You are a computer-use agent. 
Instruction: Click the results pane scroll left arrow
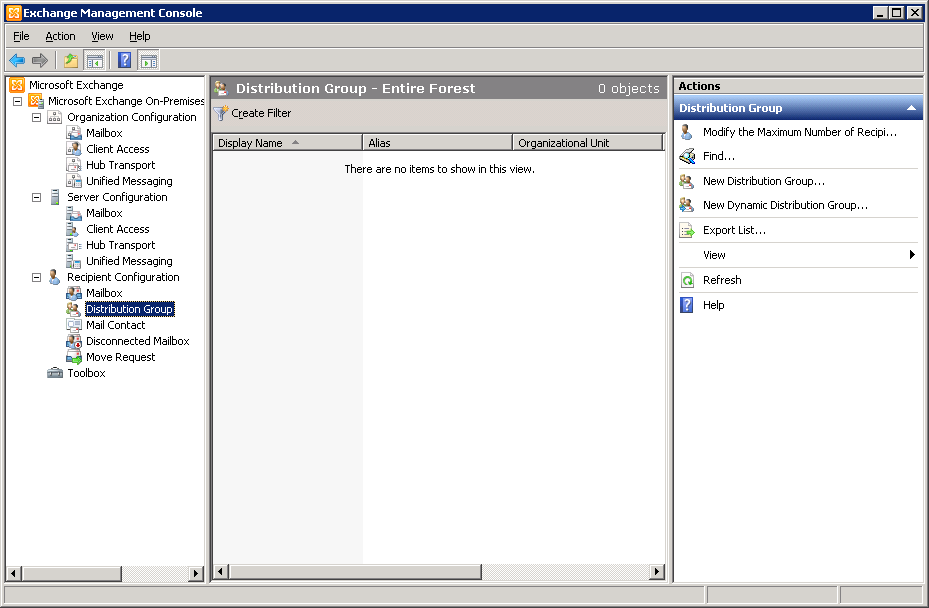[220, 572]
